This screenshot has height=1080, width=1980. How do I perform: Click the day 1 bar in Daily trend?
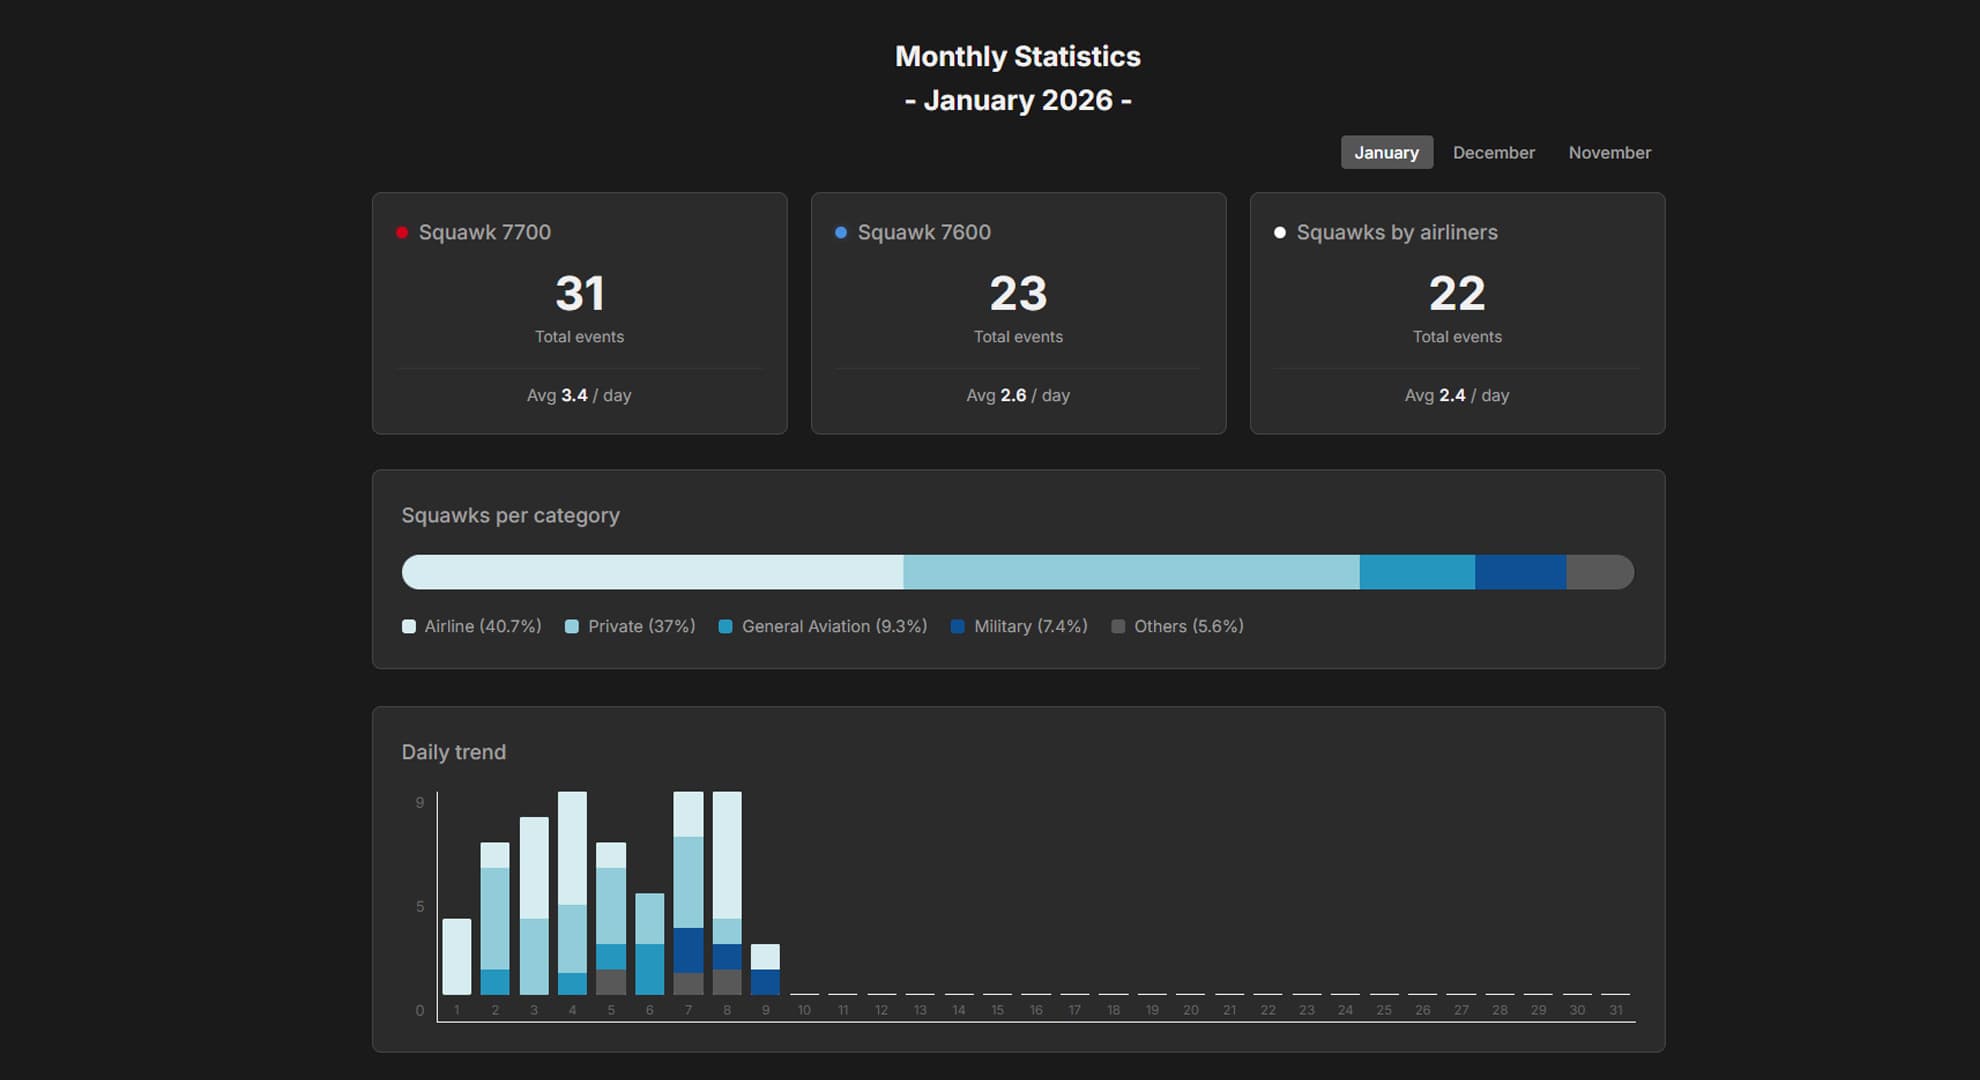point(457,956)
